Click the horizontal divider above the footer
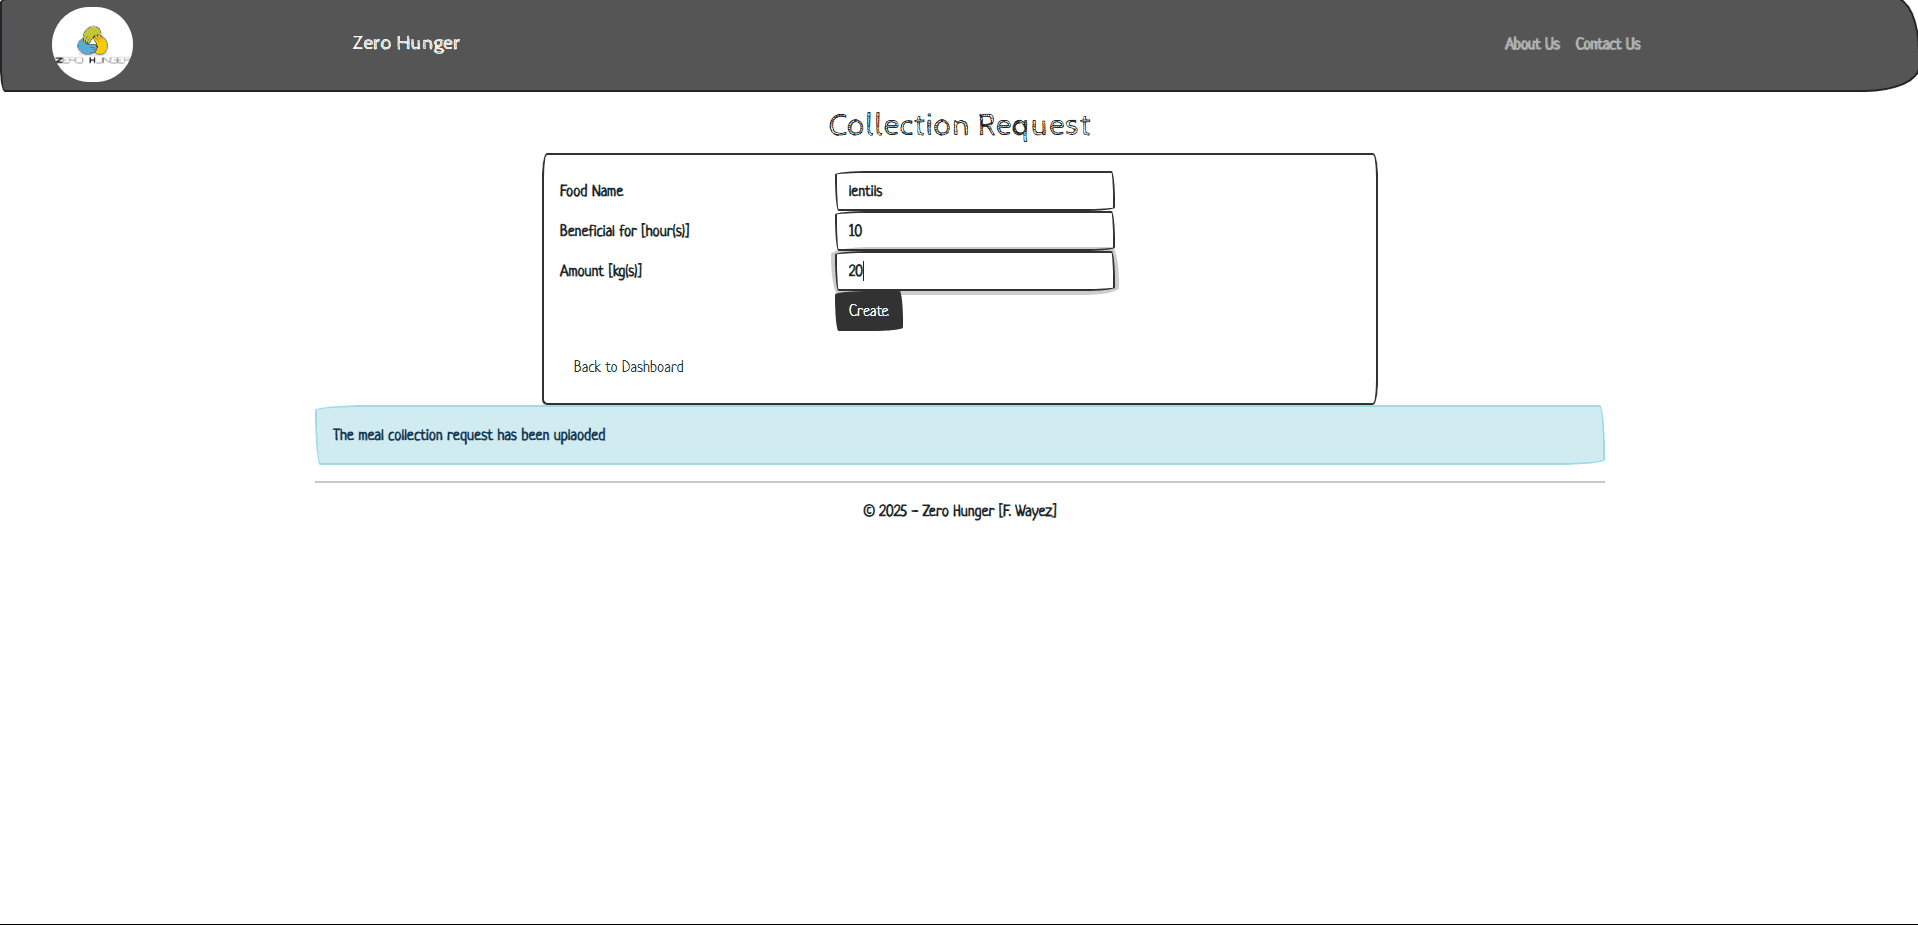The width and height of the screenshot is (1918, 925). click(959, 482)
